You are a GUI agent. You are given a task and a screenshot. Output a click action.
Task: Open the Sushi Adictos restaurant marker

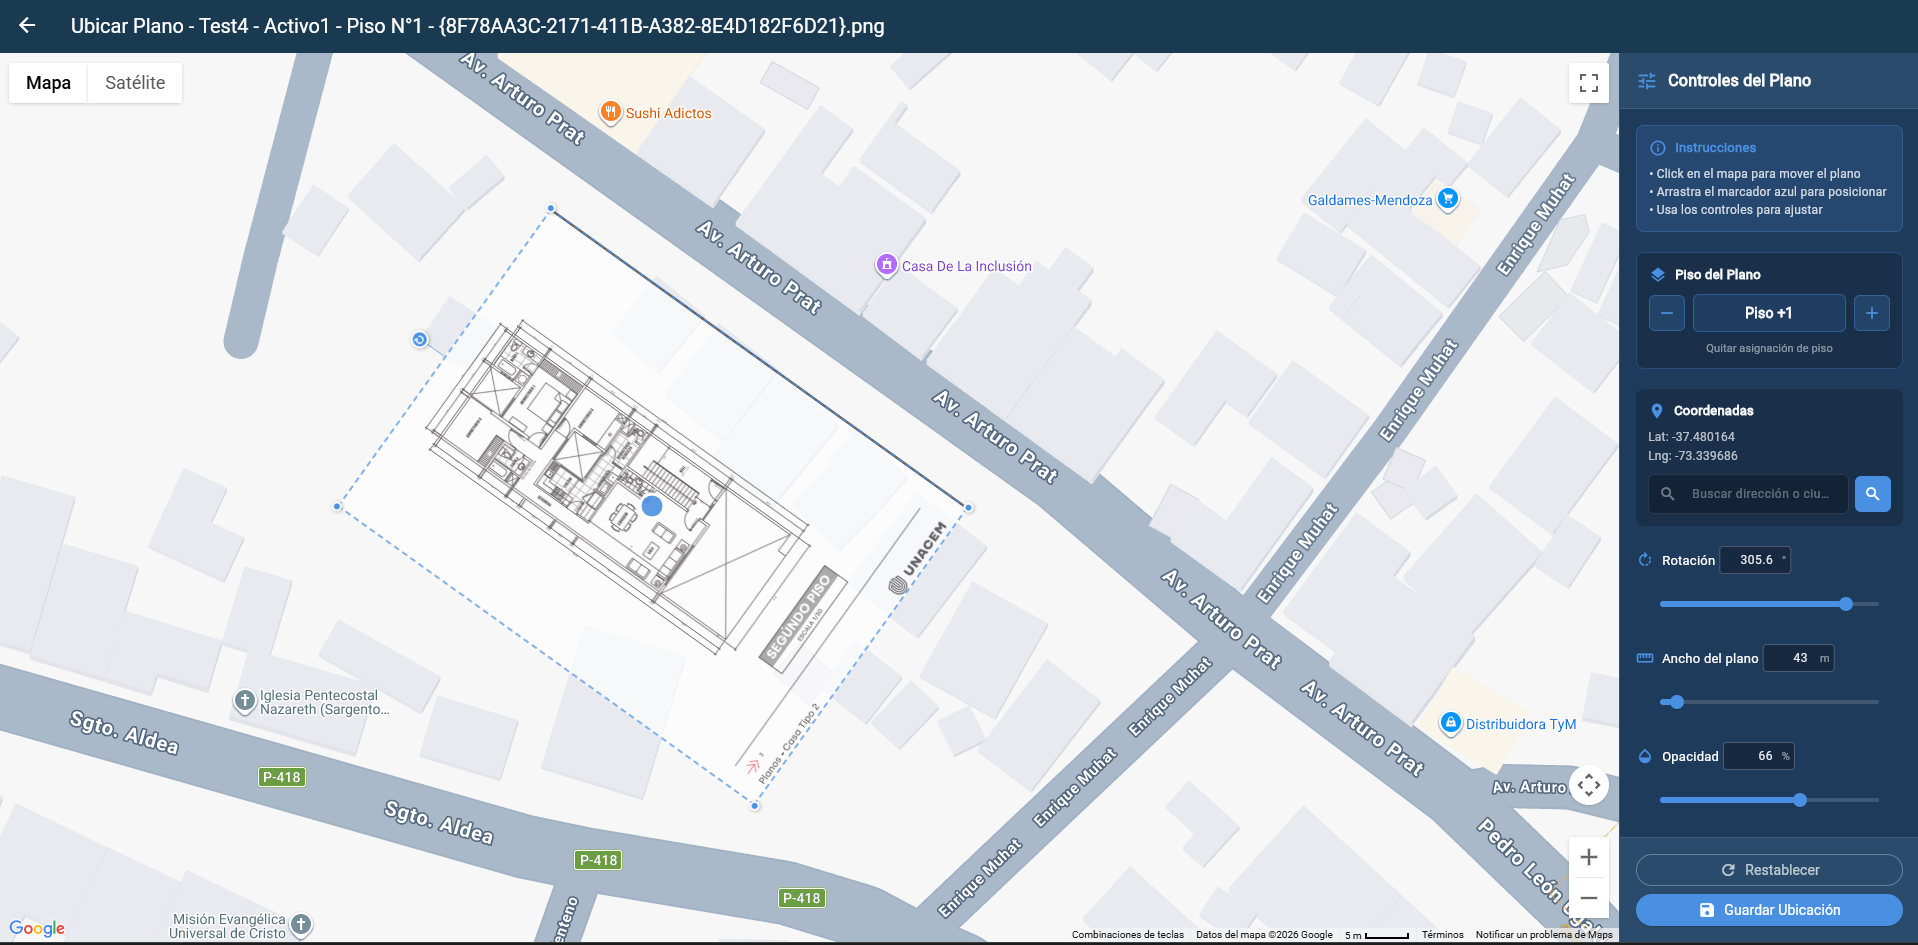coord(610,112)
